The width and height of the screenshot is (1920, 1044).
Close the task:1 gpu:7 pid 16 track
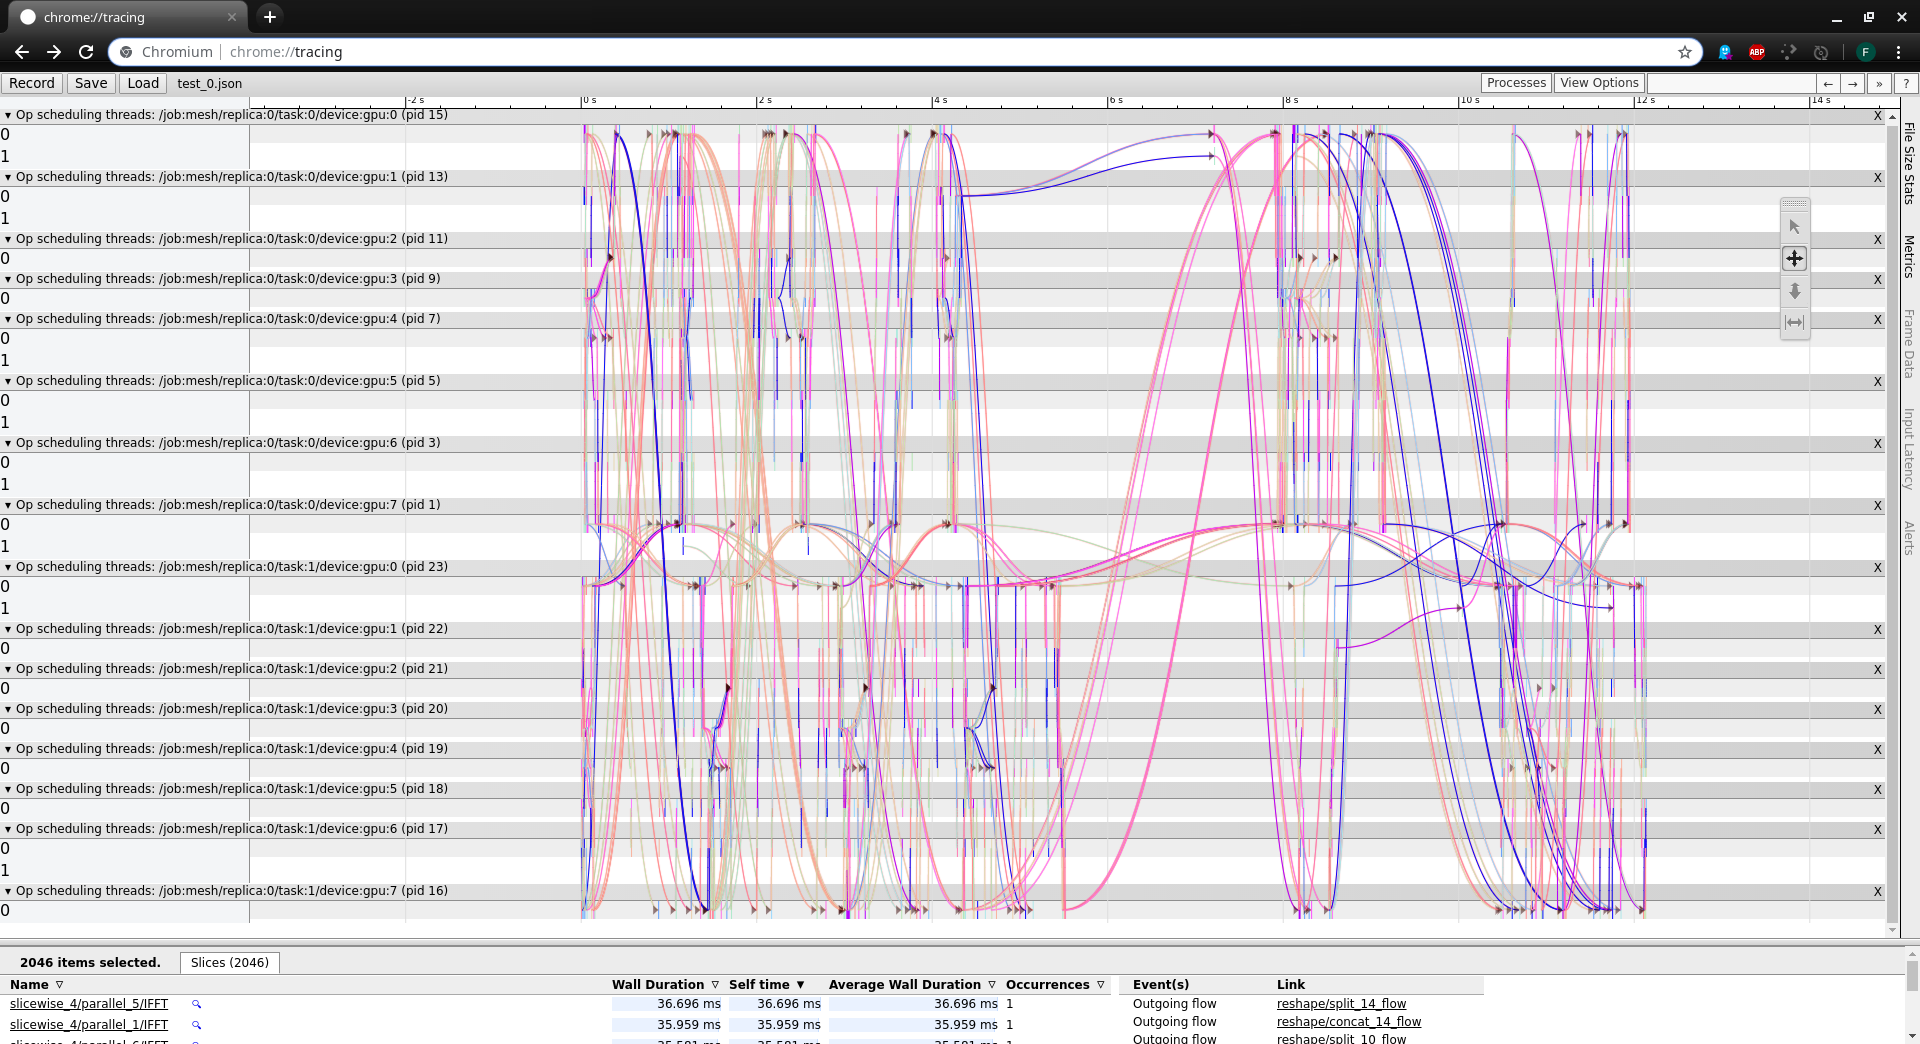tap(1878, 892)
